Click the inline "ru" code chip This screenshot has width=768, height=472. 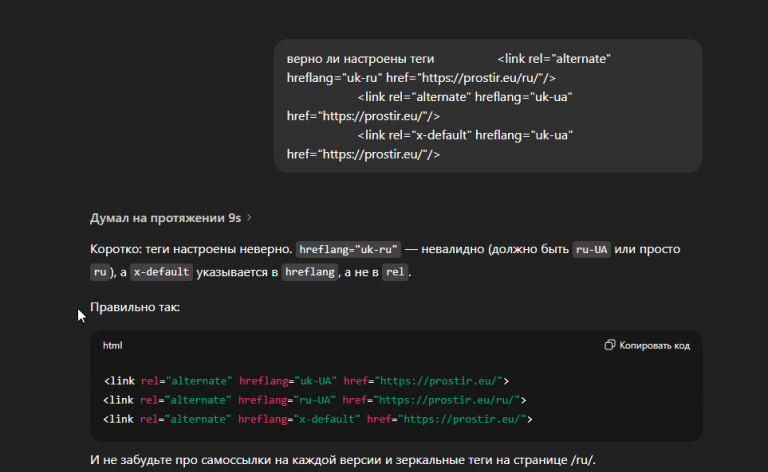click(99, 272)
